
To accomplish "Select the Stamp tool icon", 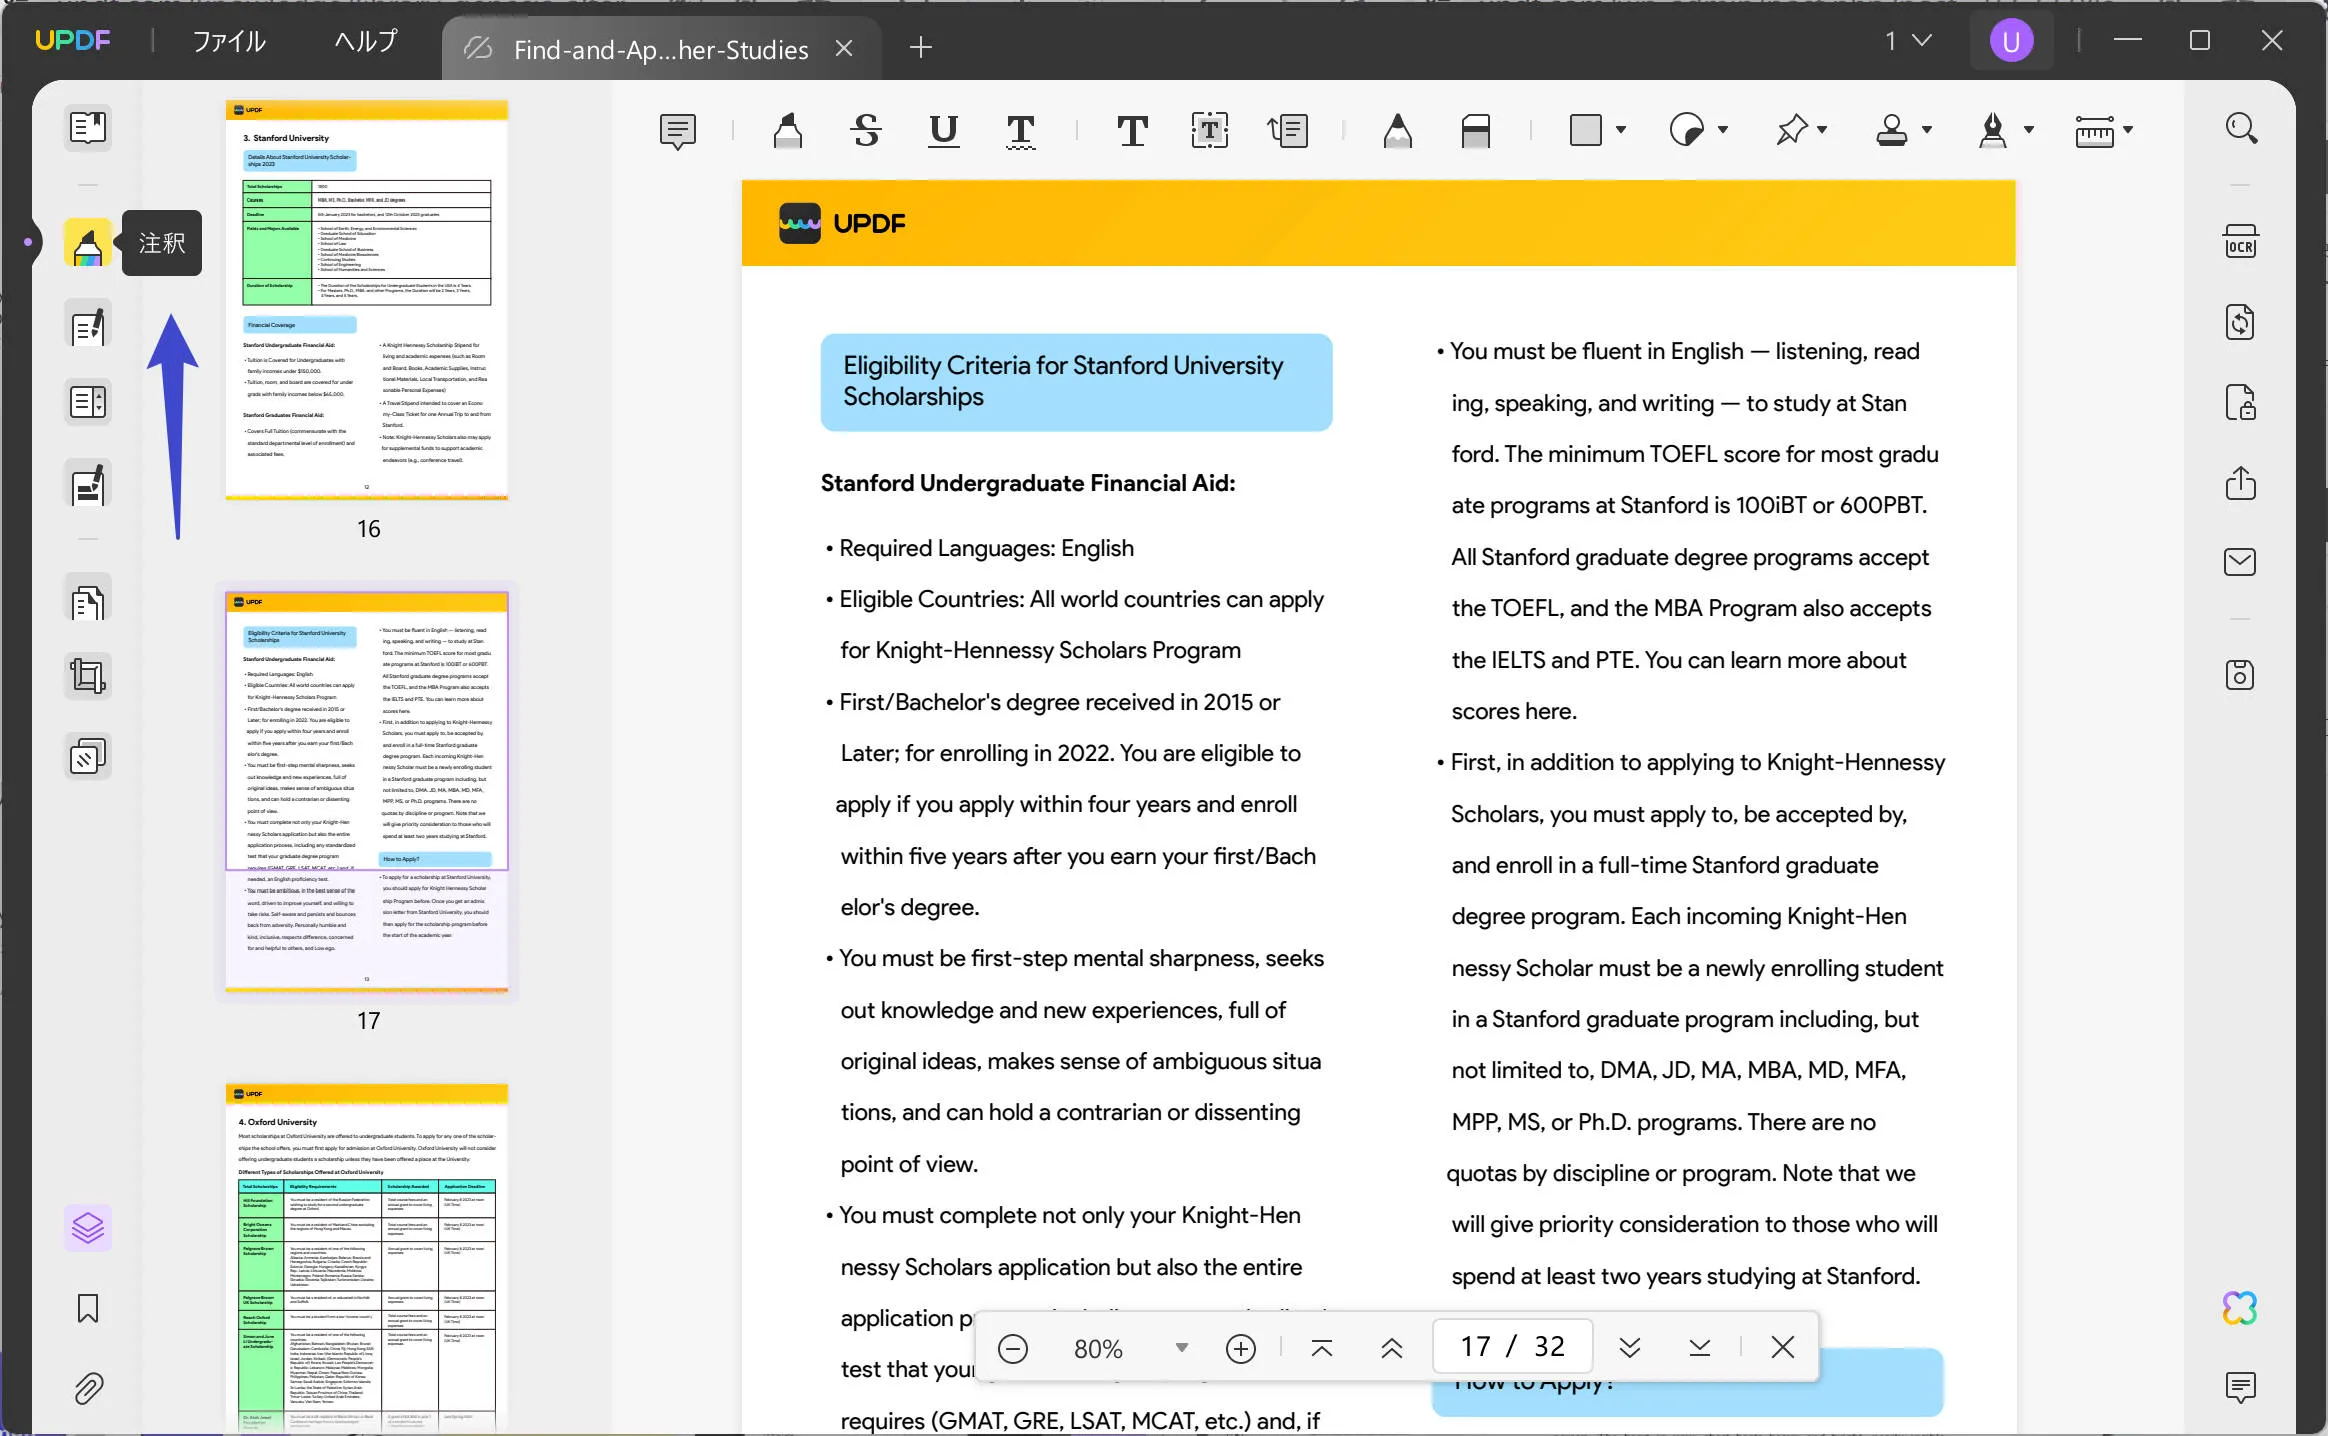I will point(1892,131).
